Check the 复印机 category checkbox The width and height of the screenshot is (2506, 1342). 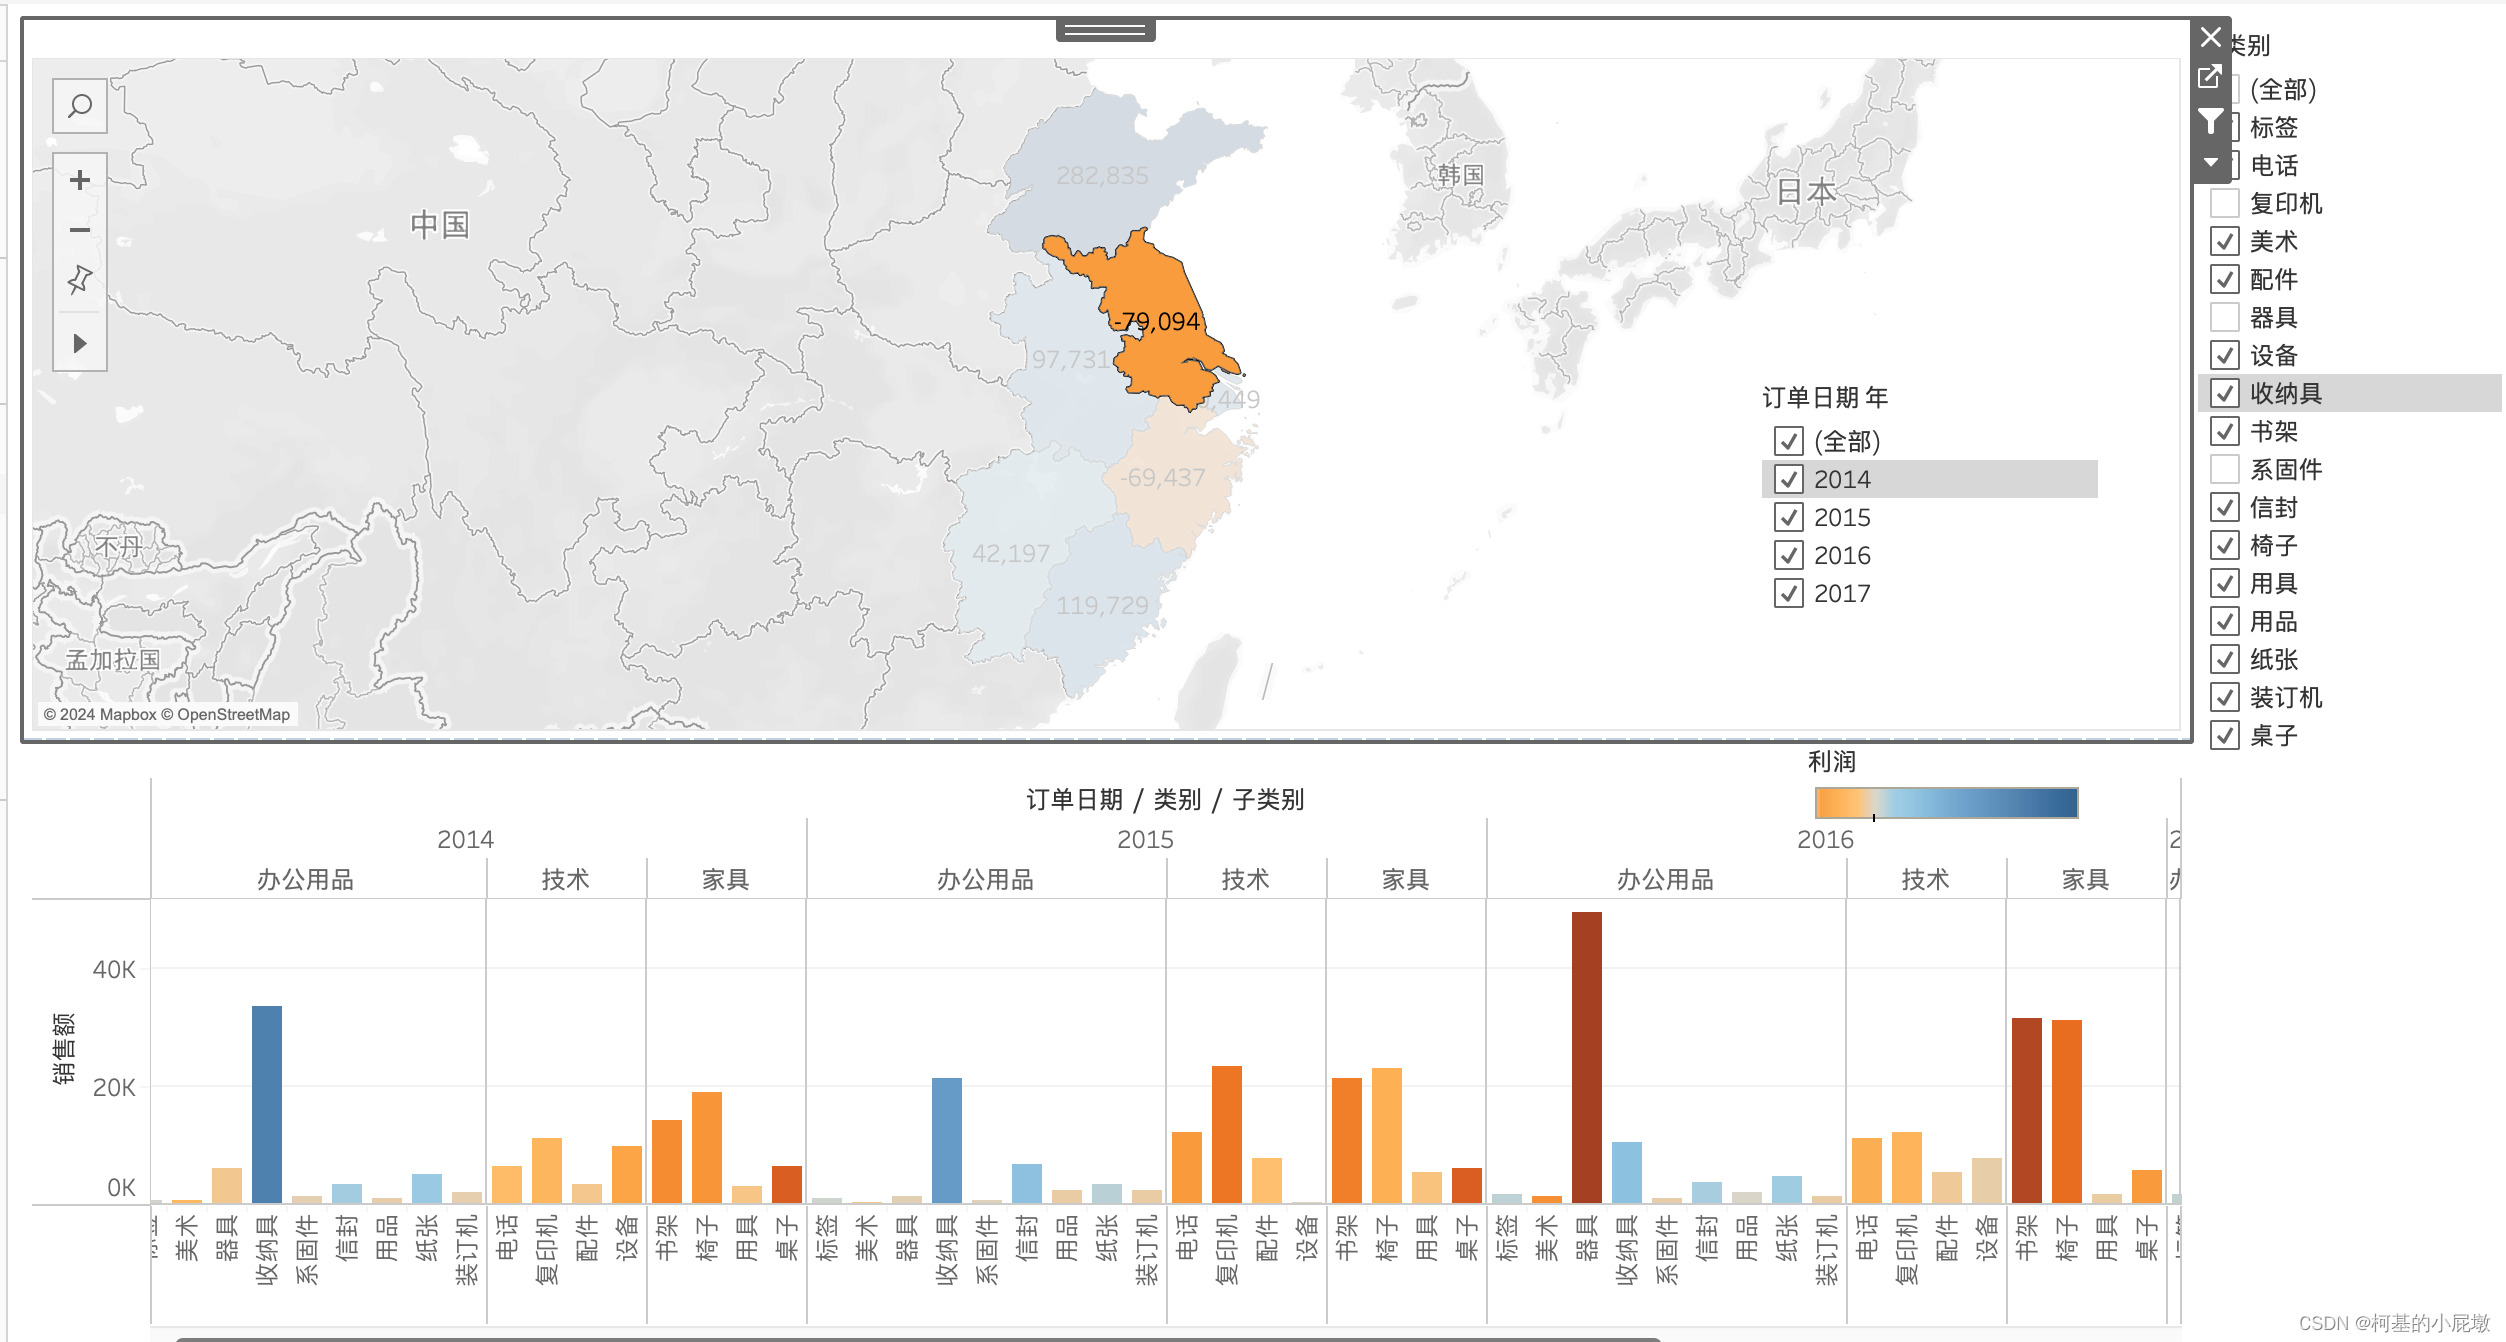pos(2224,203)
